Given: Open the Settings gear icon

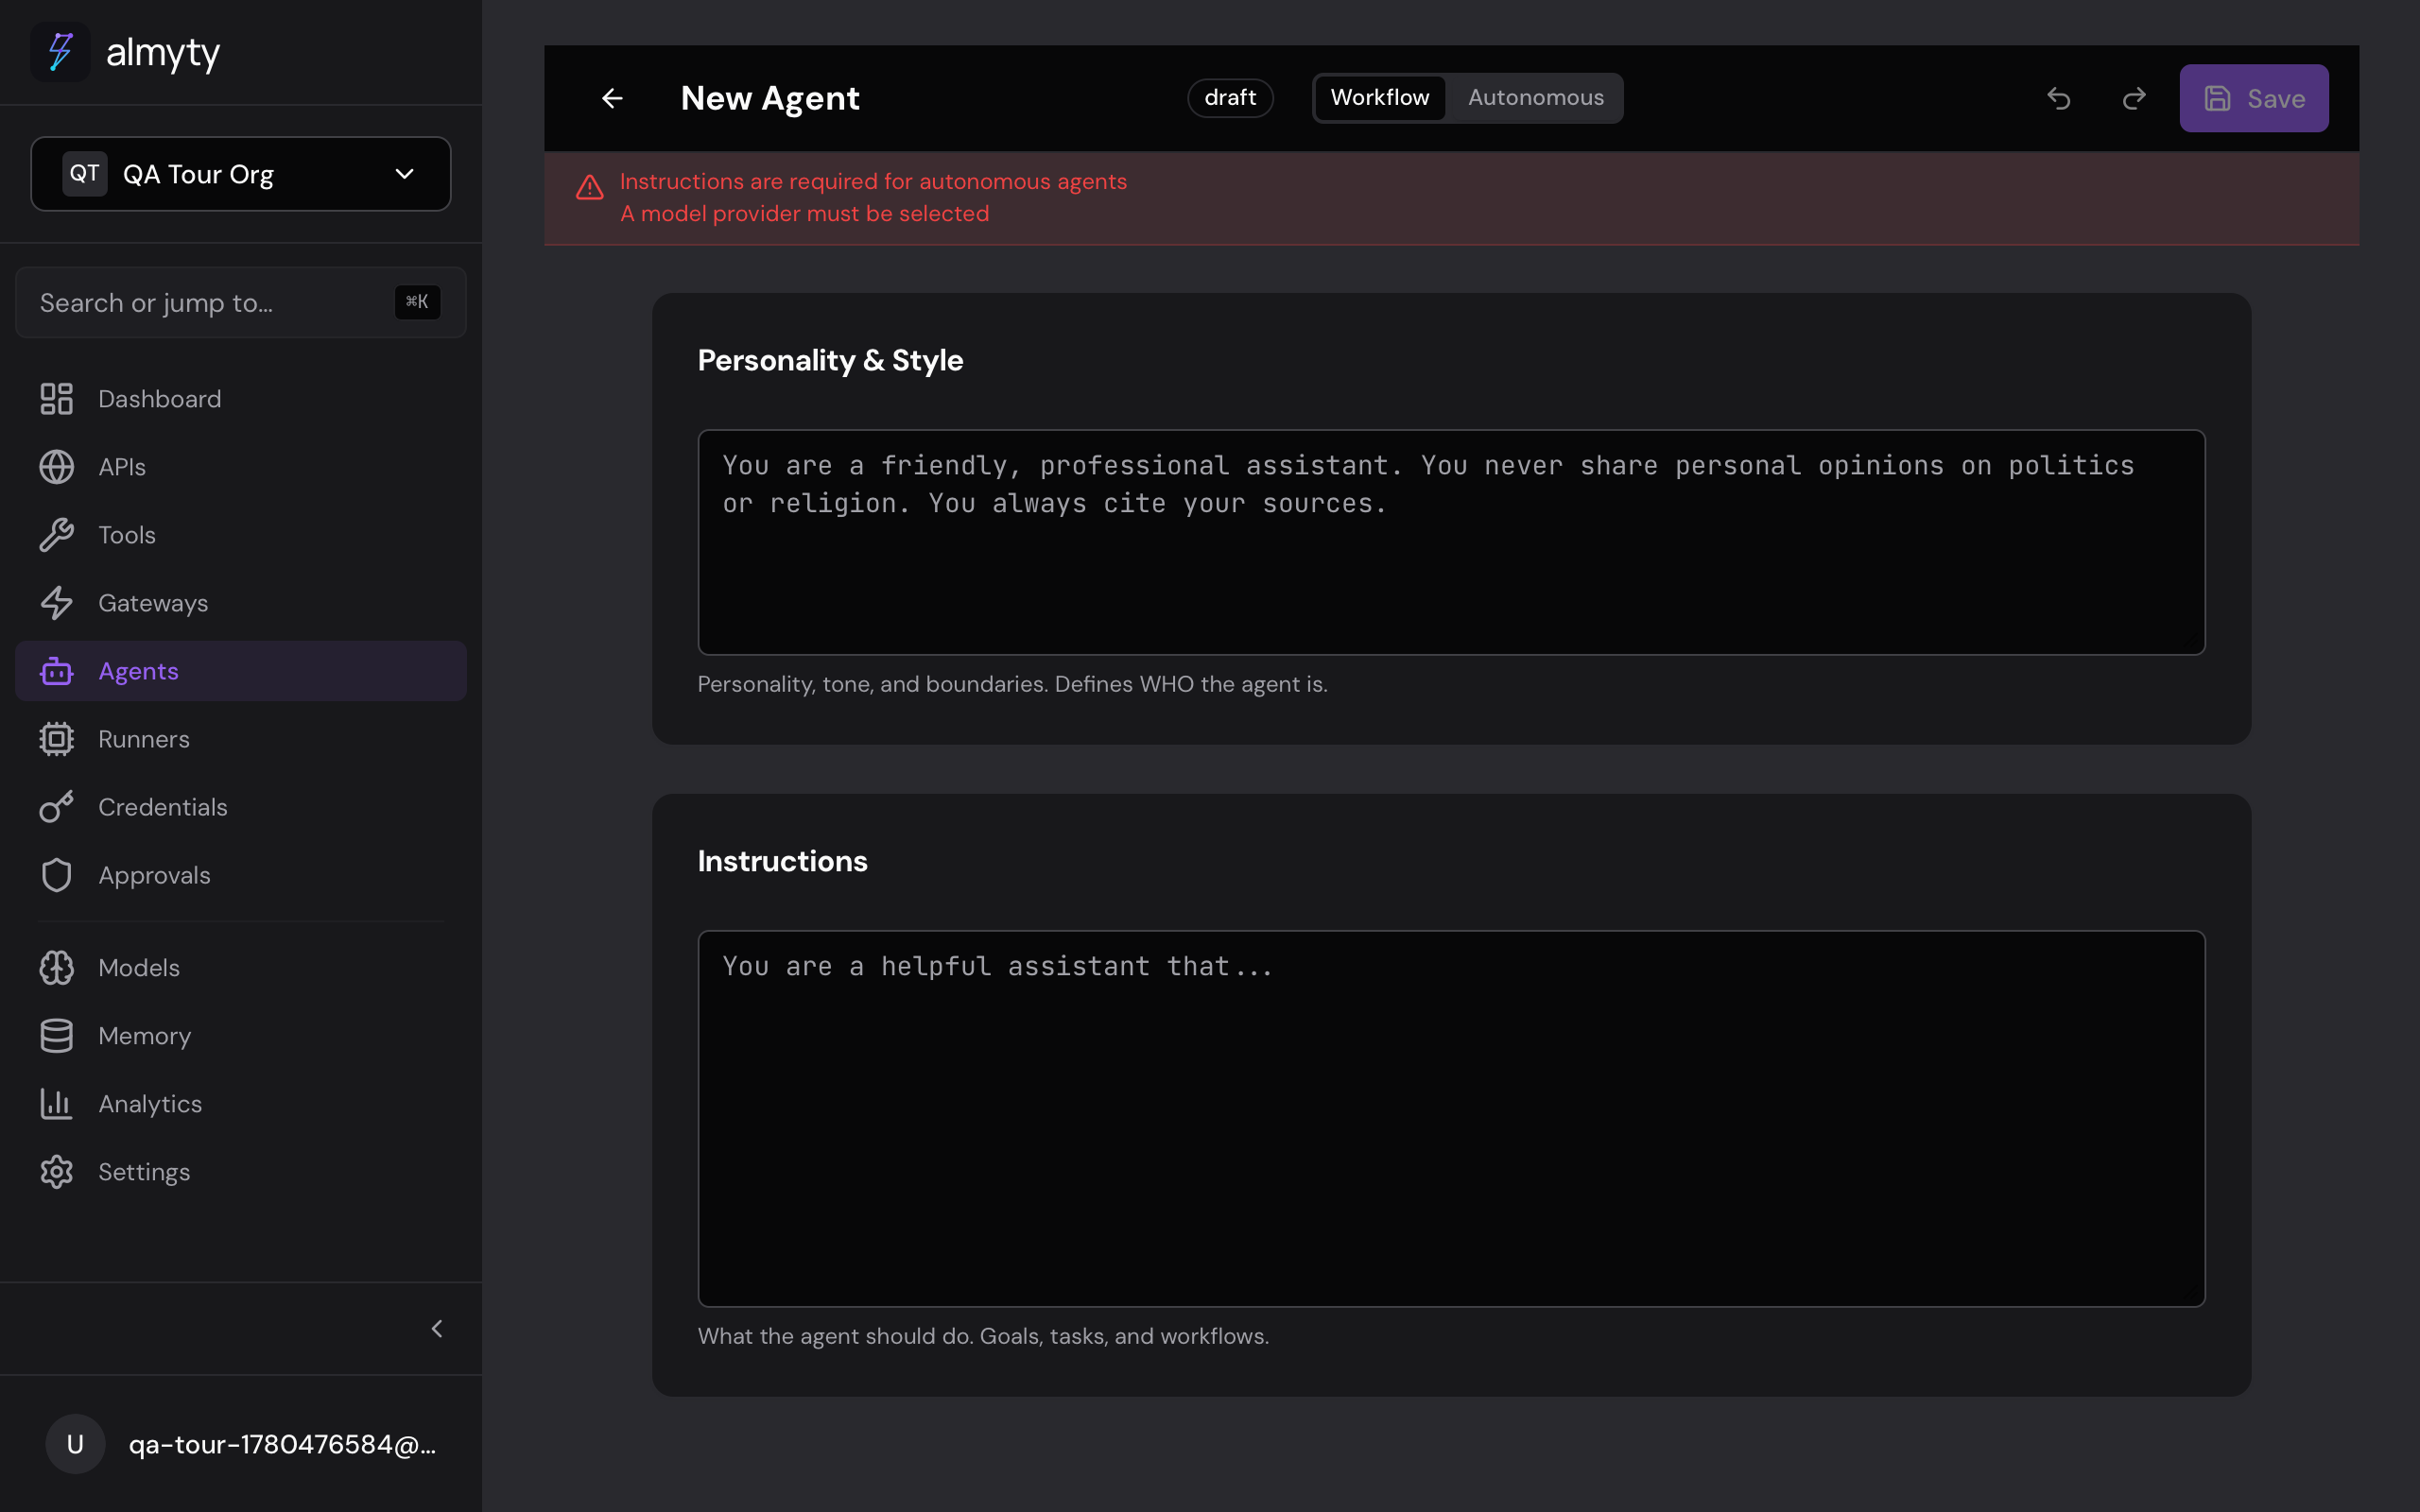Looking at the screenshot, I should pyautogui.click(x=57, y=1172).
